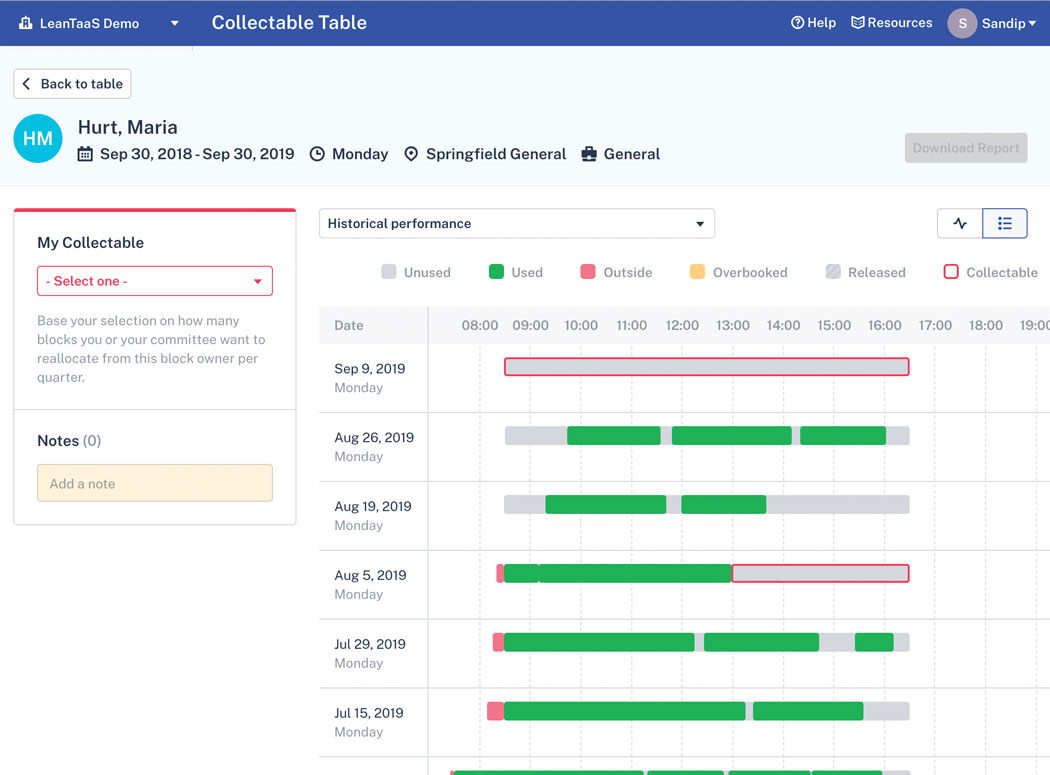Open the Historical performance dropdown
The width and height of the screenshot is (1050, 775).
point(516,224)
